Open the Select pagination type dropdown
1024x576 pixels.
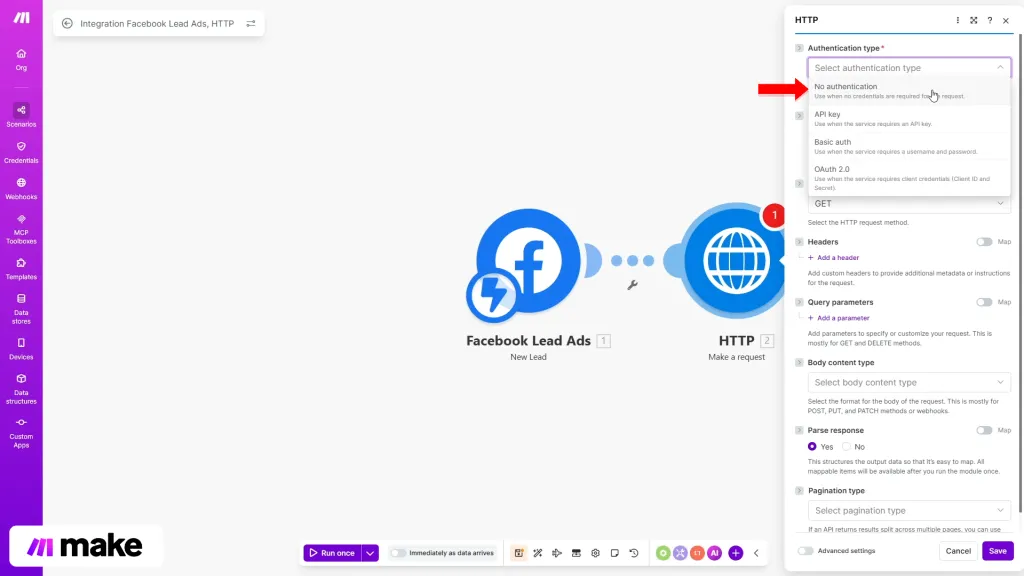tap(909, 511)
